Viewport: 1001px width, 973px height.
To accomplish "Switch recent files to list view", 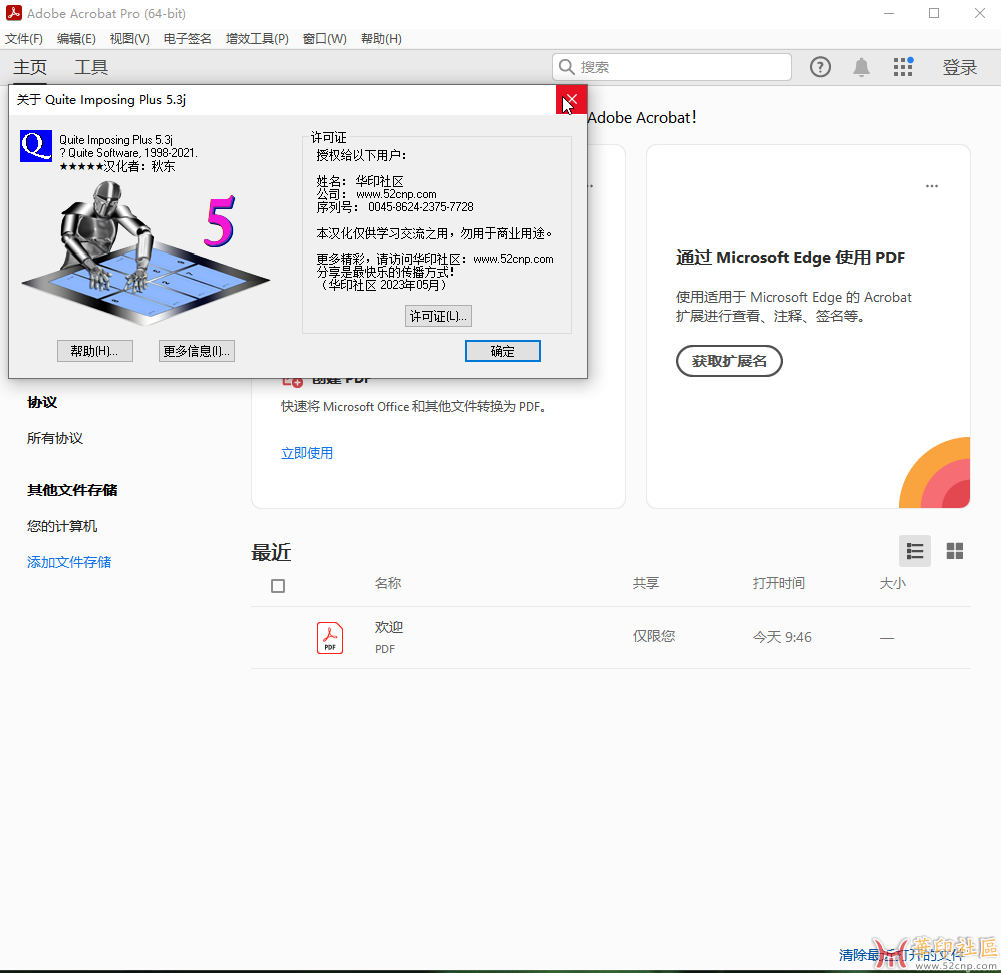I will (915, 551).
